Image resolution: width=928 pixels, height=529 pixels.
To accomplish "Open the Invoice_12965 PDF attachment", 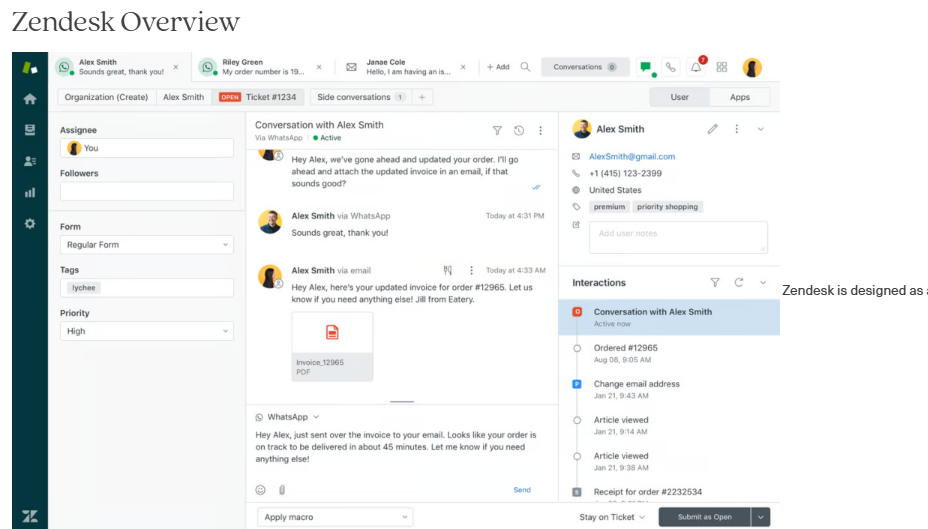I will 332,347.
